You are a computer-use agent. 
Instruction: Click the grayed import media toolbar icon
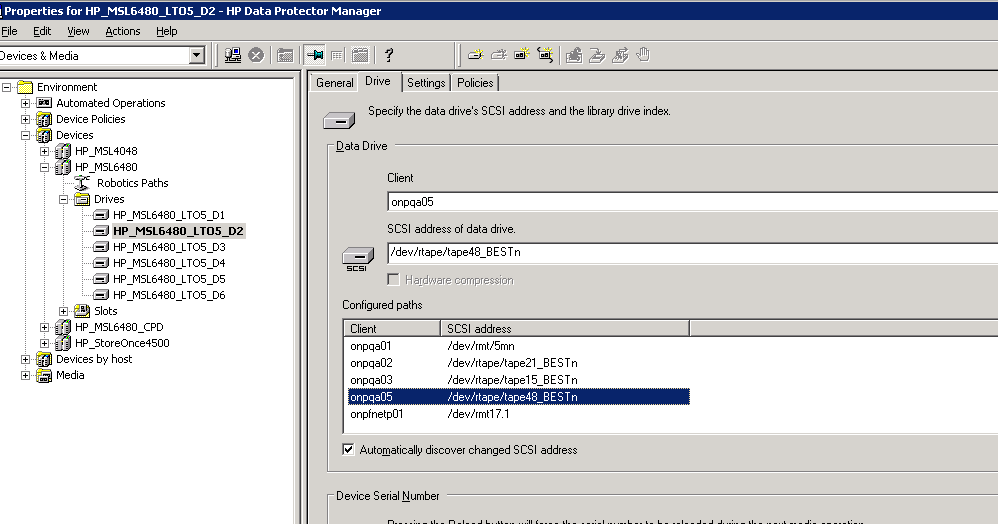[574, 55]
